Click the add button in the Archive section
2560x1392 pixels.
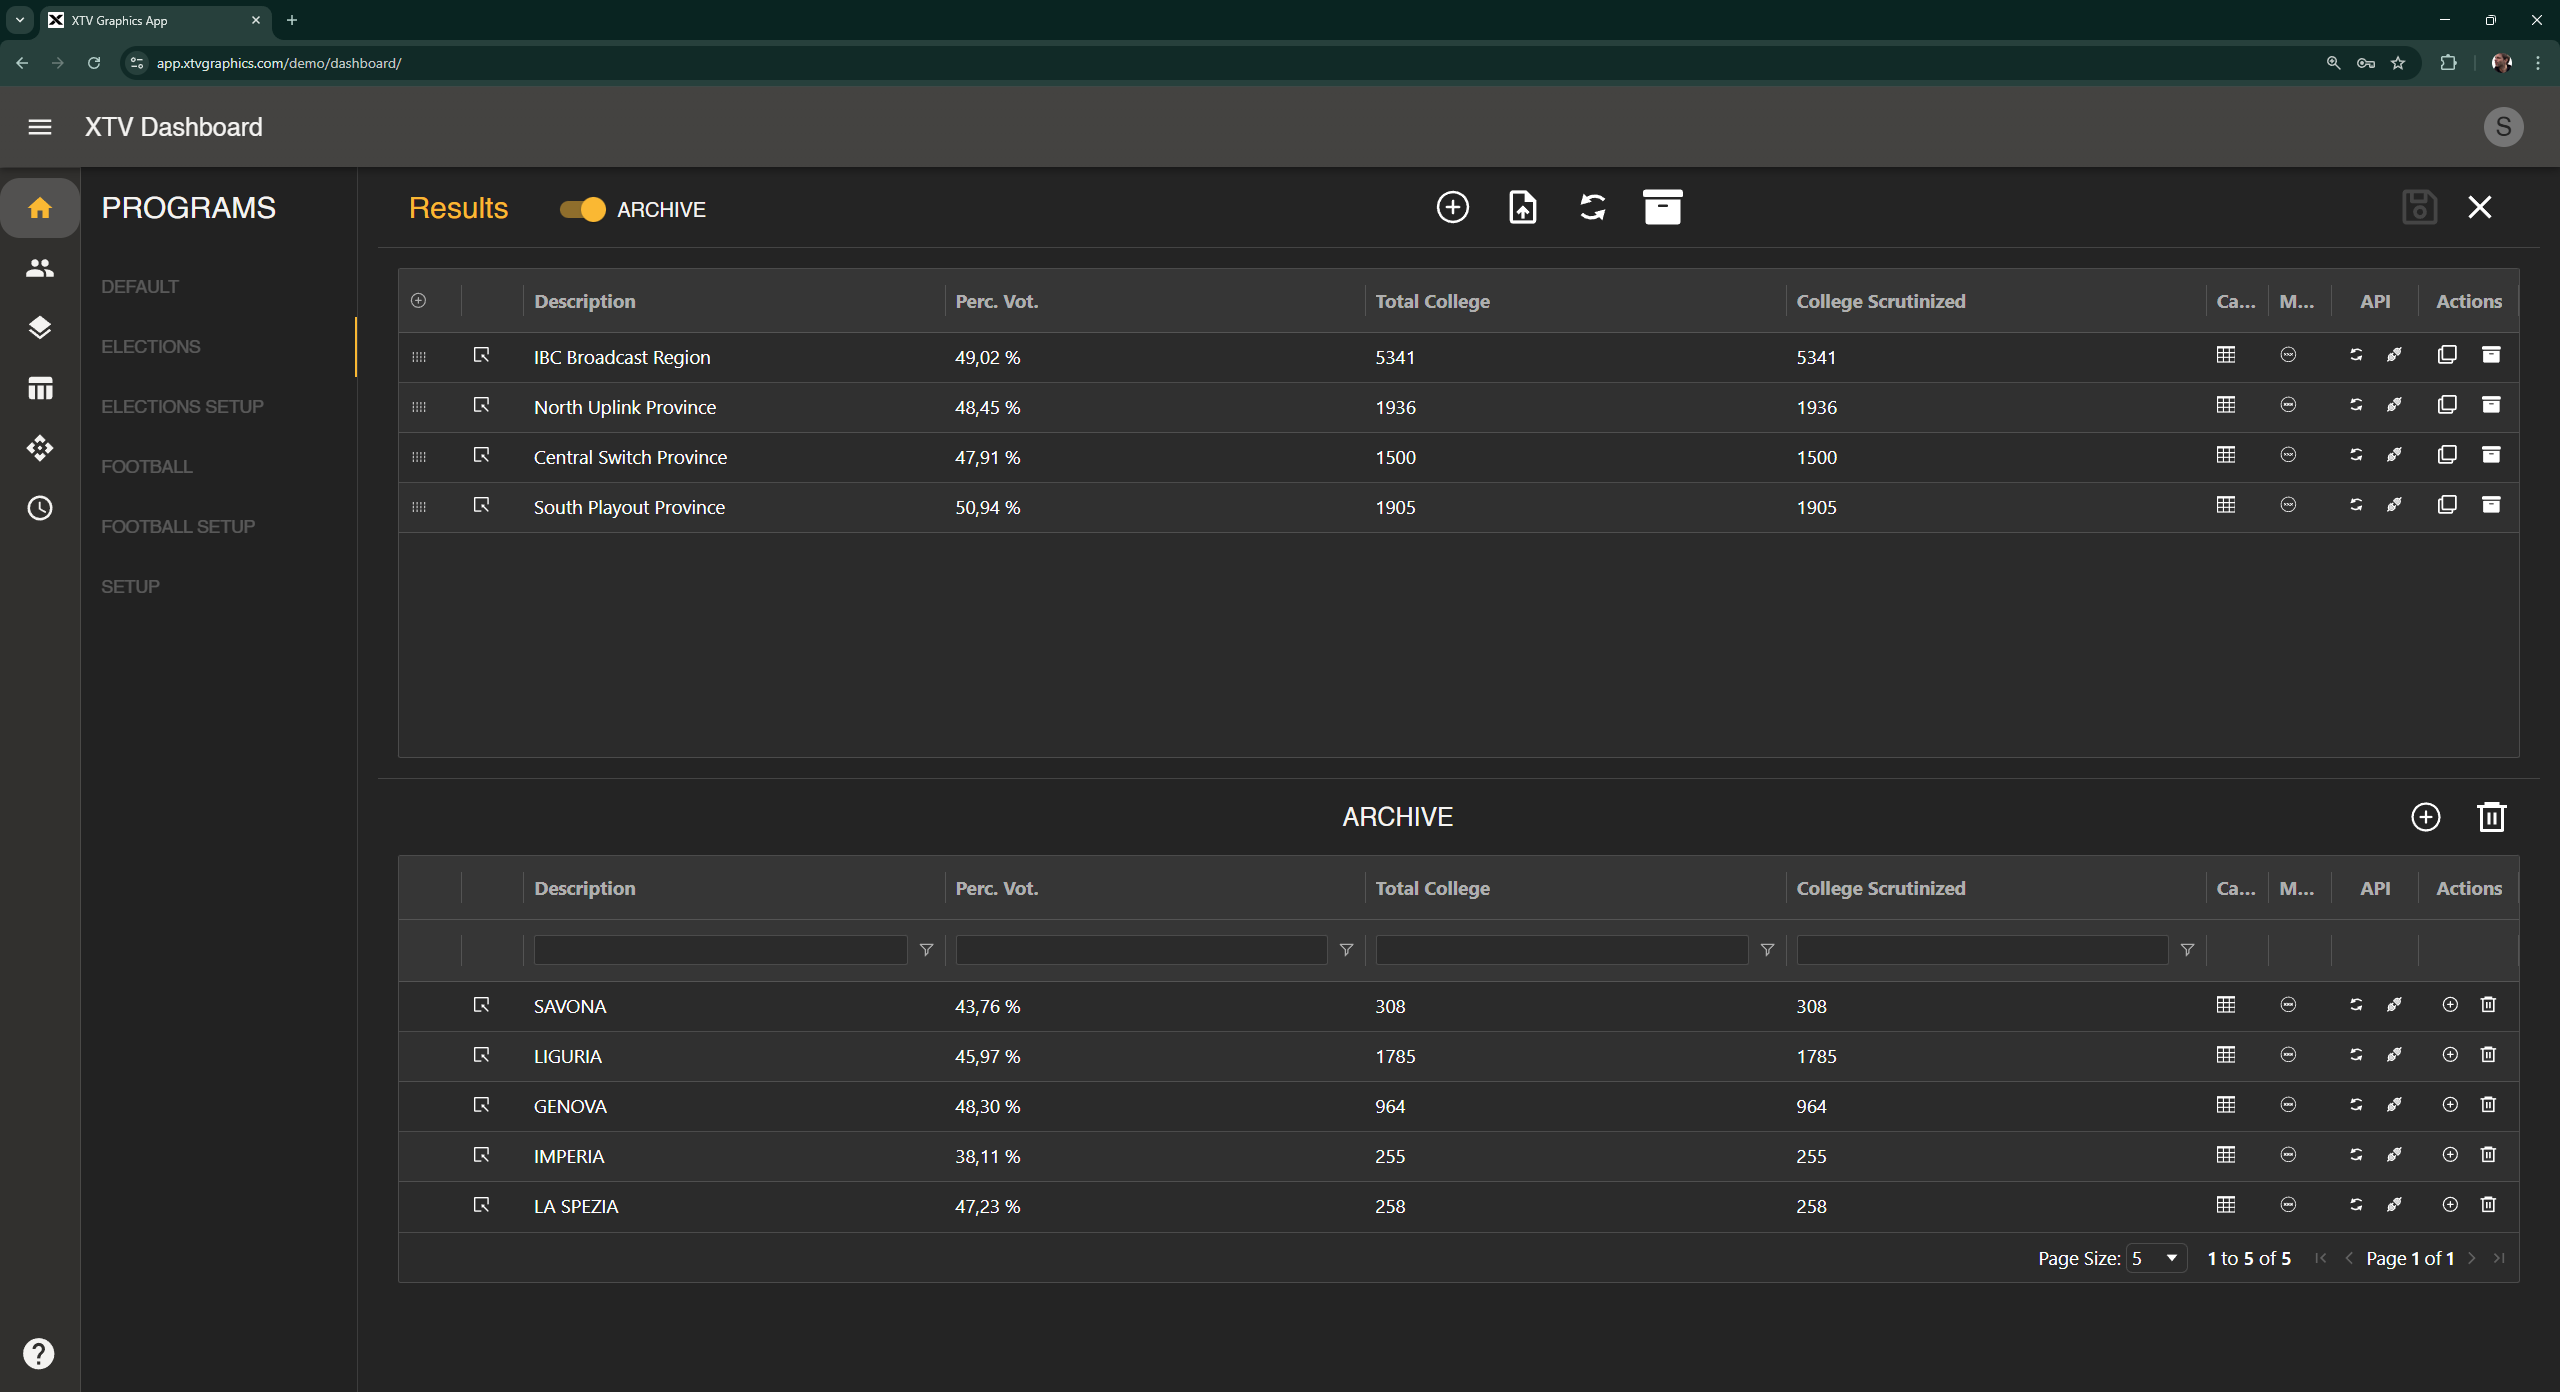click(2427, 817)
